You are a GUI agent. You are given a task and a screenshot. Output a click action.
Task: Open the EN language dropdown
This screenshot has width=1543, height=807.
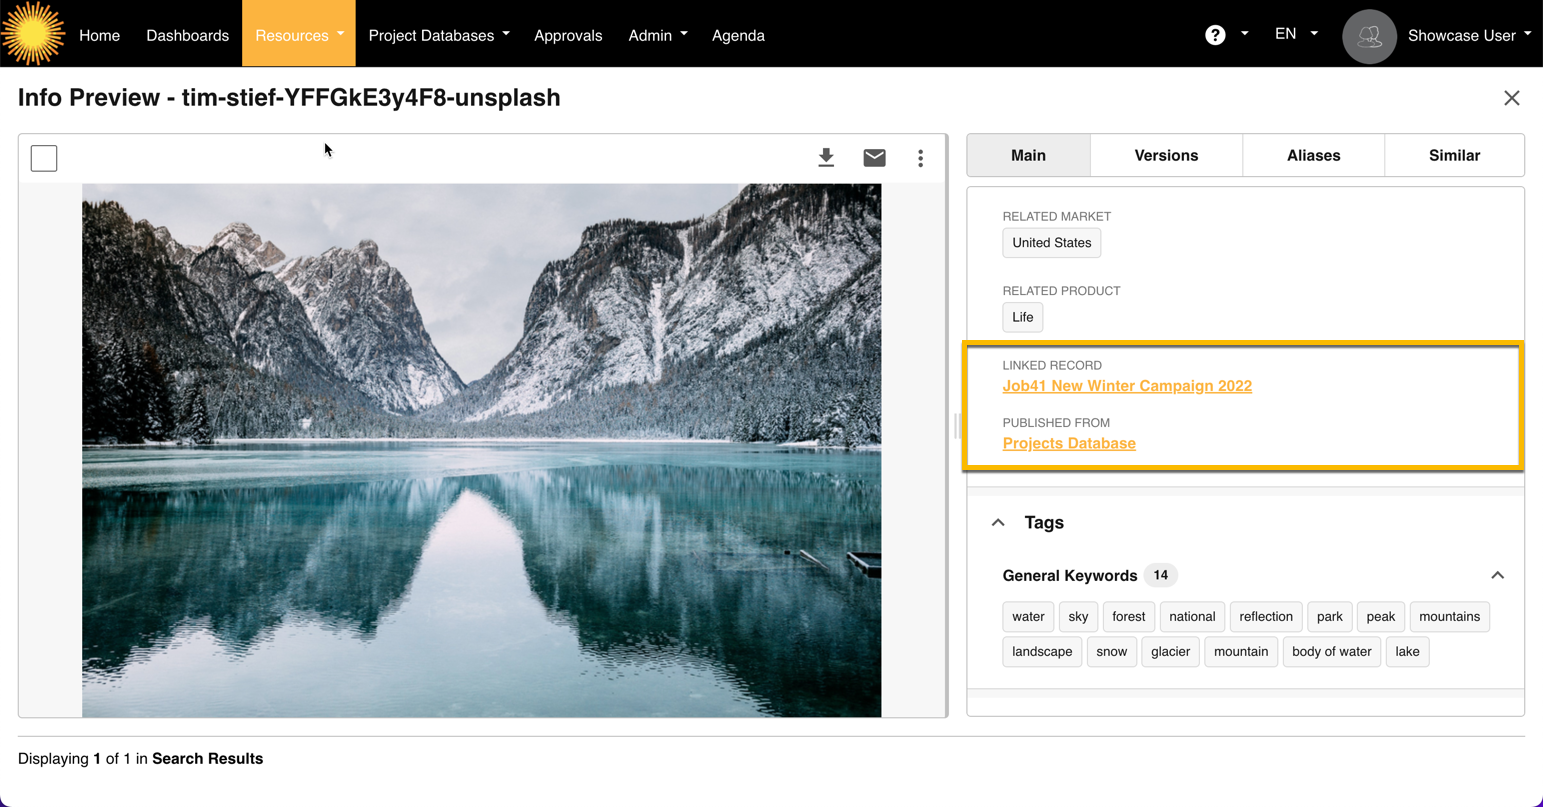tap(1295, 34)
